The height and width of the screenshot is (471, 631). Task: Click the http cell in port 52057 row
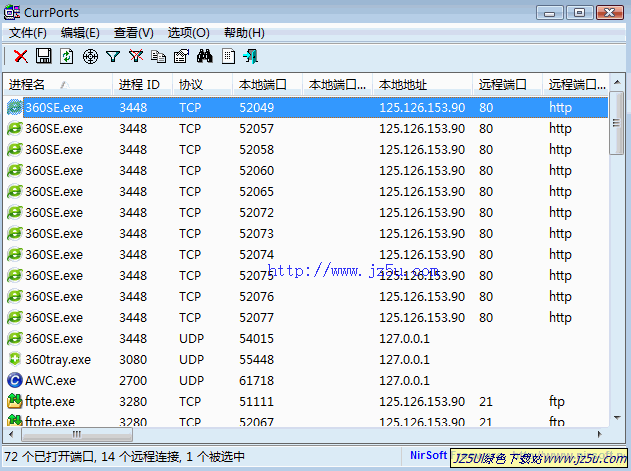(560, 129)
